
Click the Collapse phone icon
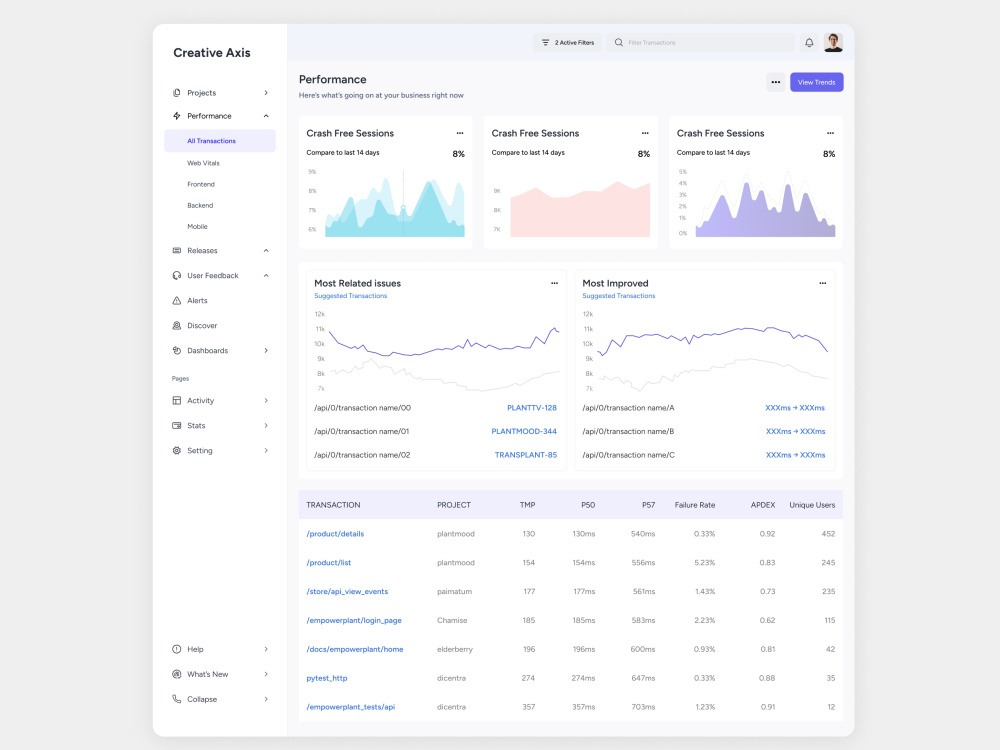coord(177,699)
